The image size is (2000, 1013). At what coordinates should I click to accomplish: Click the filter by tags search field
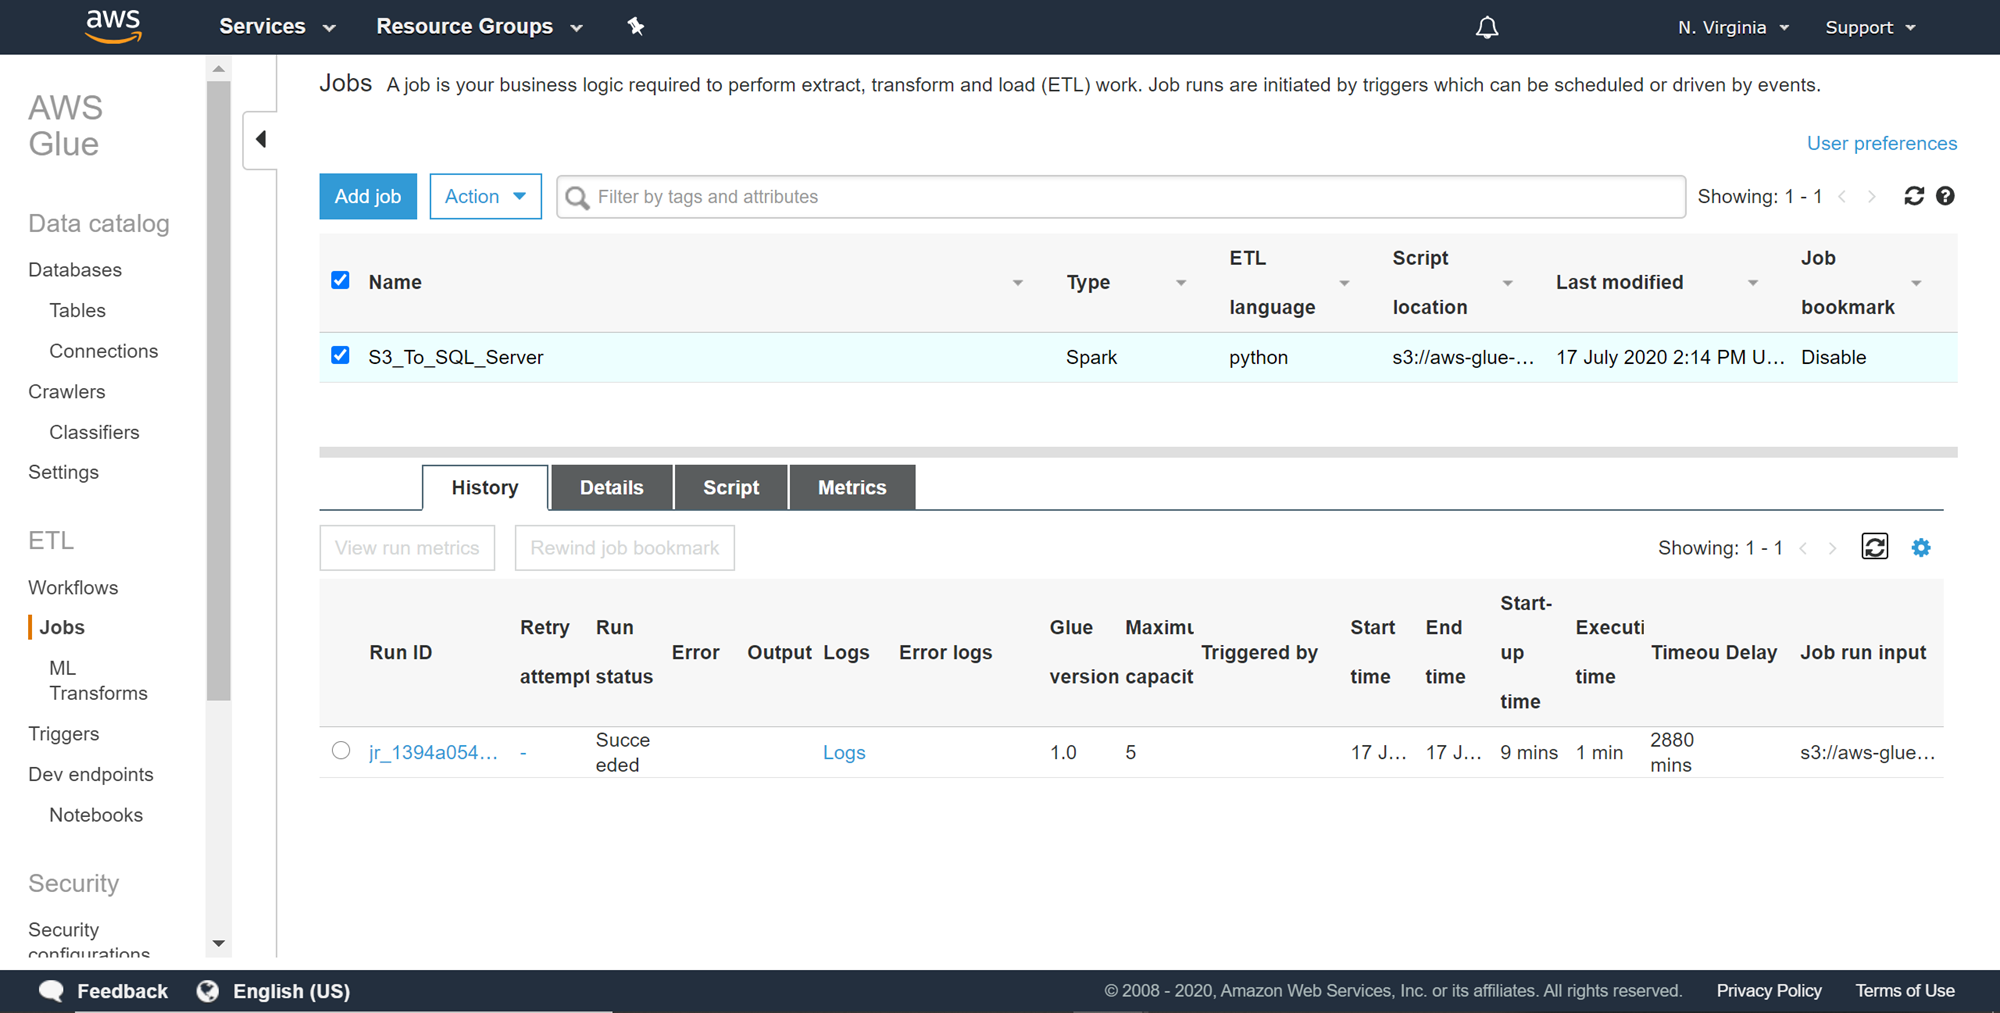click(x=1120, y=197)
